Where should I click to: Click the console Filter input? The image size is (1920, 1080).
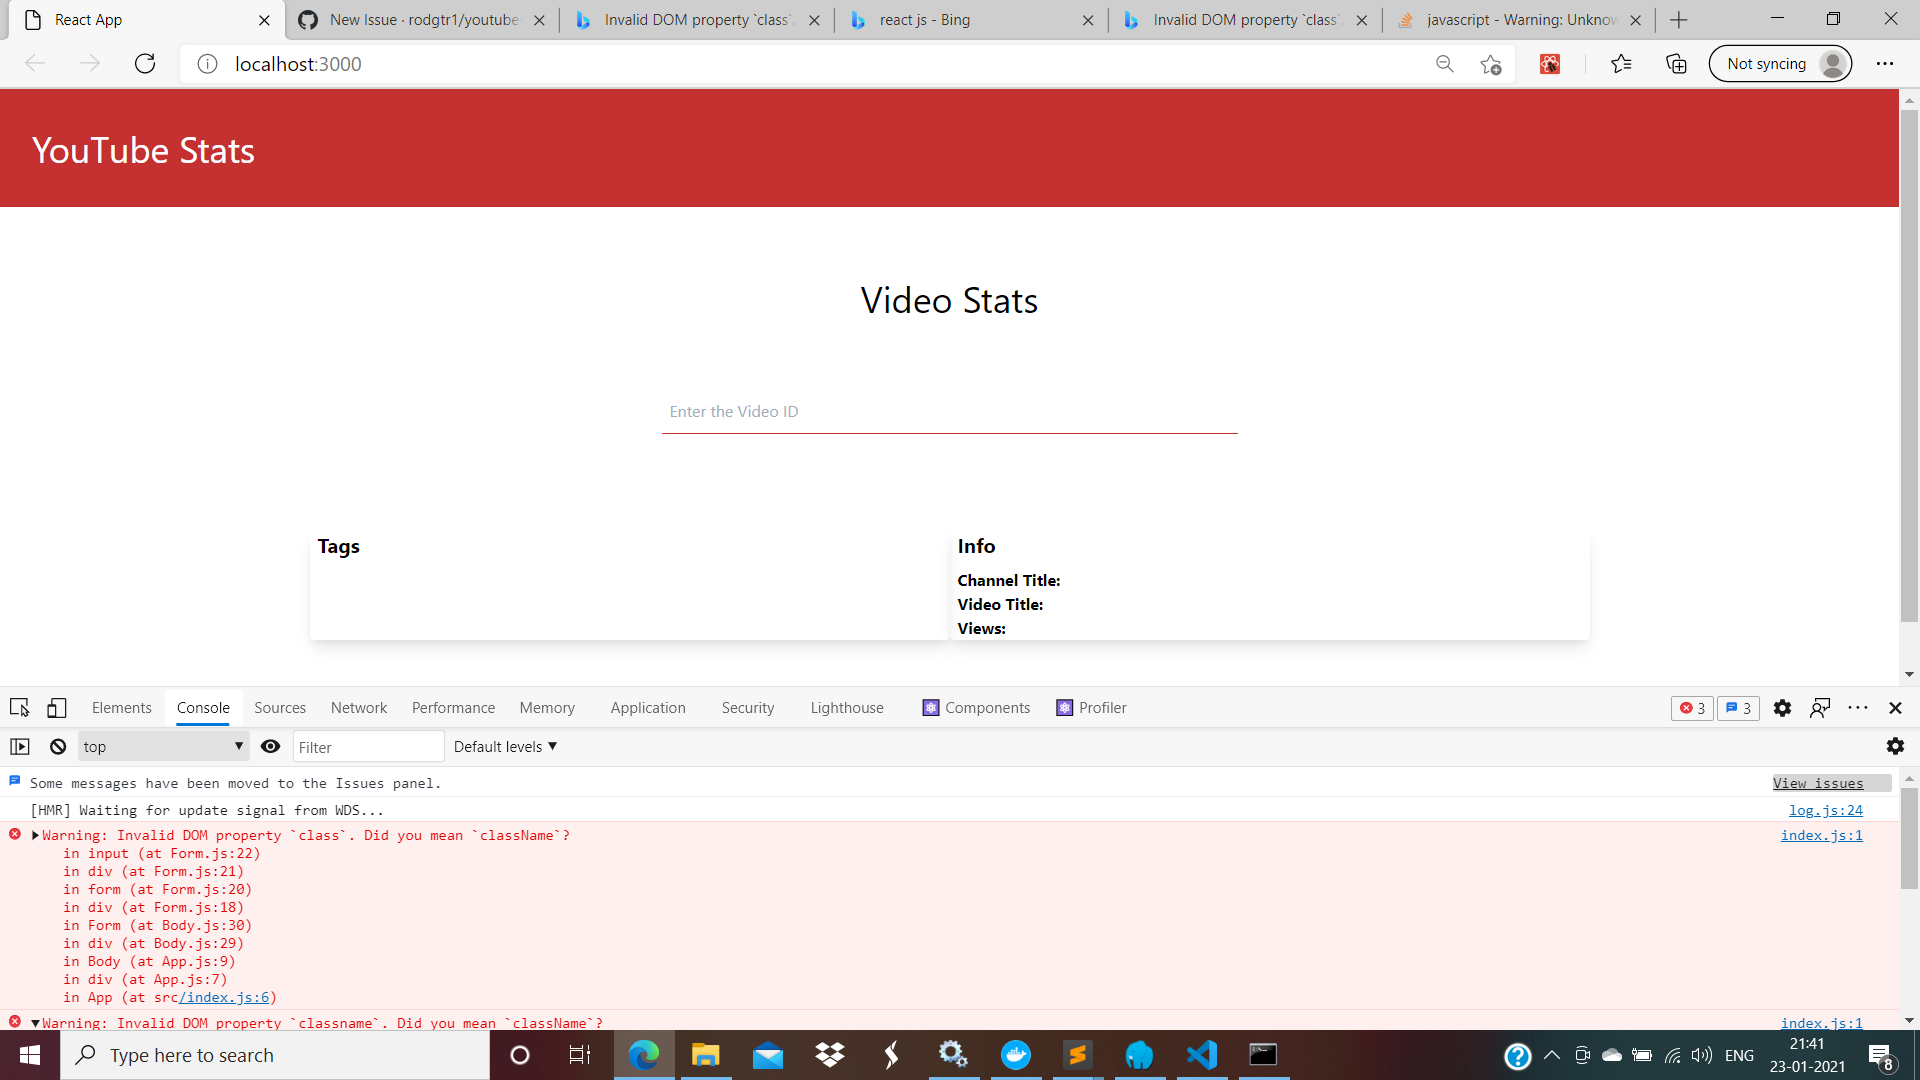[x=368, y=746]
